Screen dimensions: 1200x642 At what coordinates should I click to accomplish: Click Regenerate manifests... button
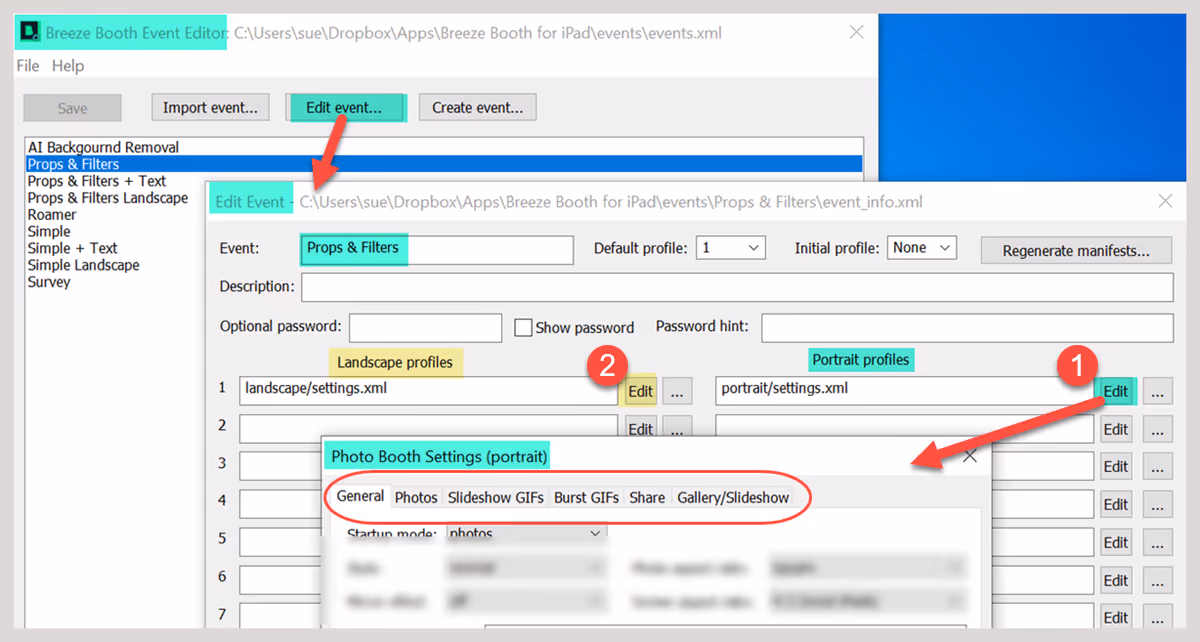(1076, 250)
